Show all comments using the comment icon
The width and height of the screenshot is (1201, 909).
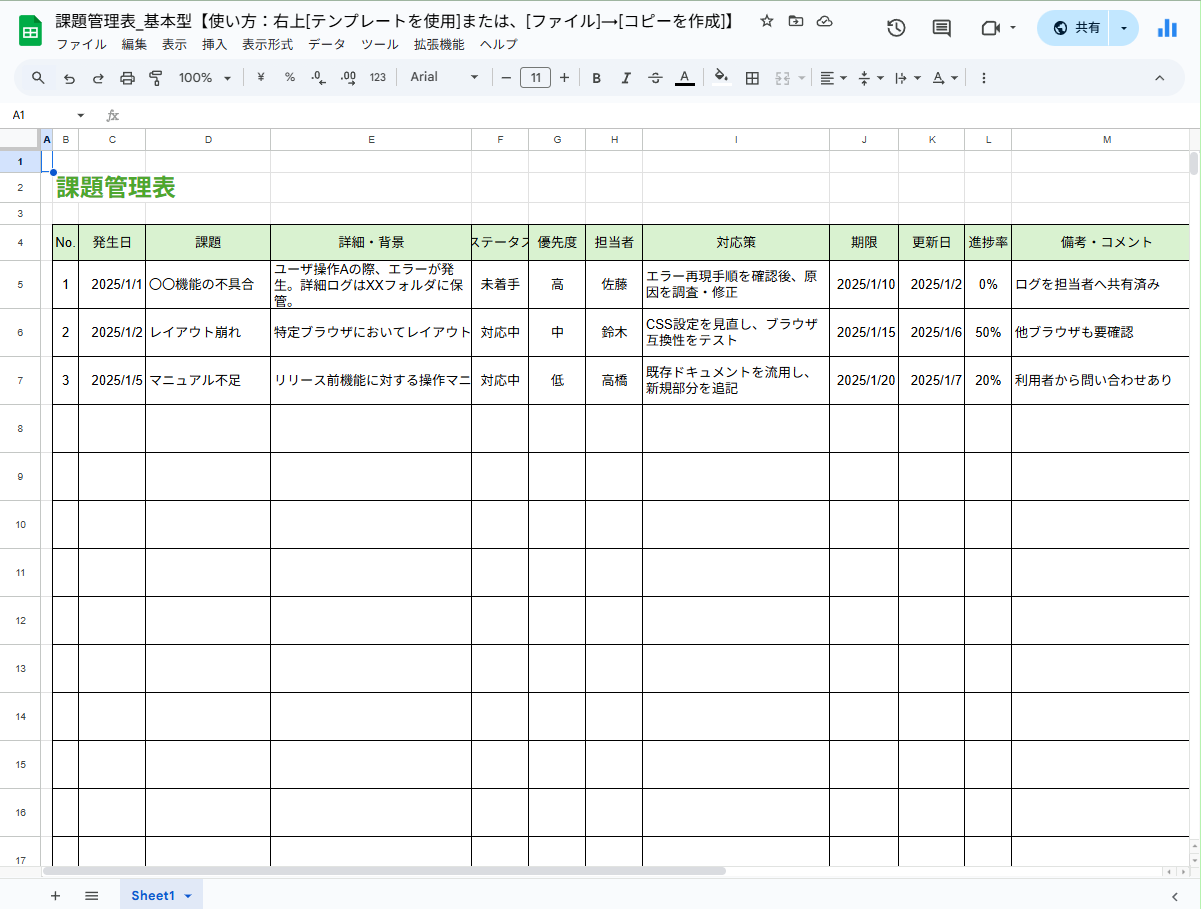point(940,29)
